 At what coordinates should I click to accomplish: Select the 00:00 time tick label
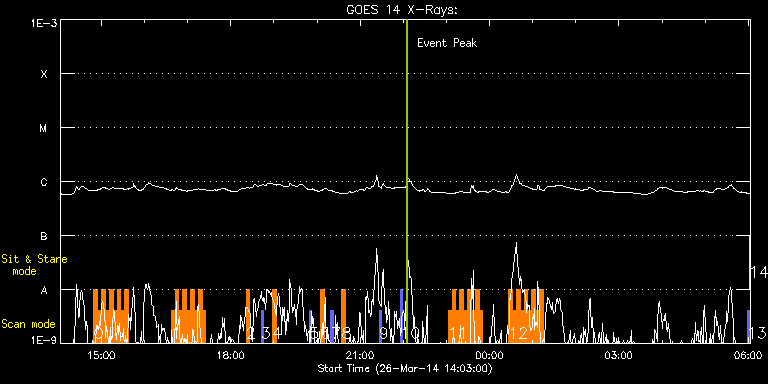[488, 355]
